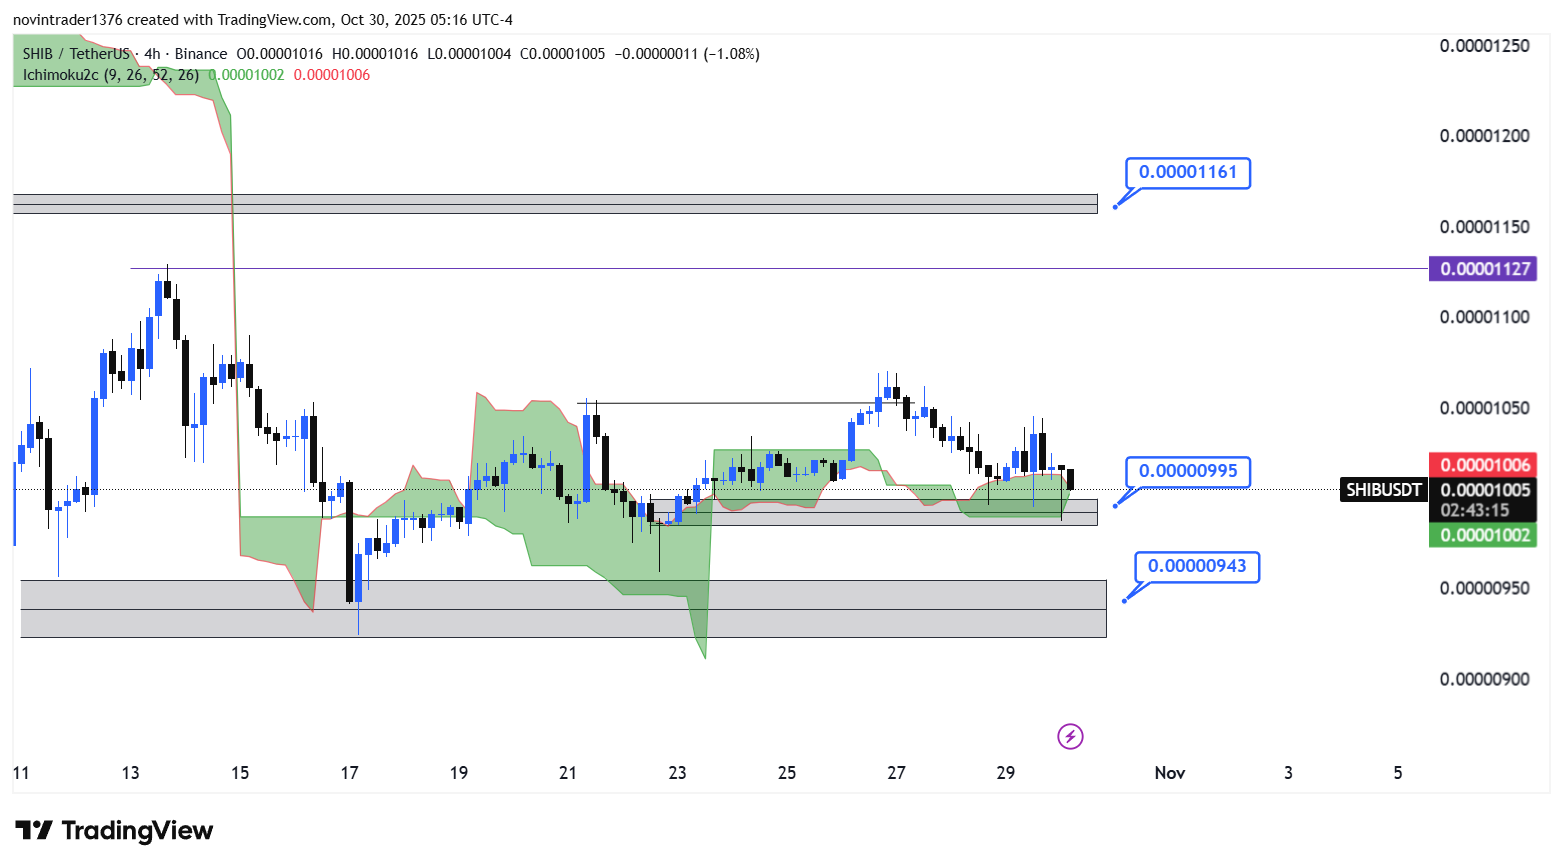Image resolution: width=1563 pixels, height=868 pixels.
Task: Click the 21 date on time axis
Action: (568, 773)
